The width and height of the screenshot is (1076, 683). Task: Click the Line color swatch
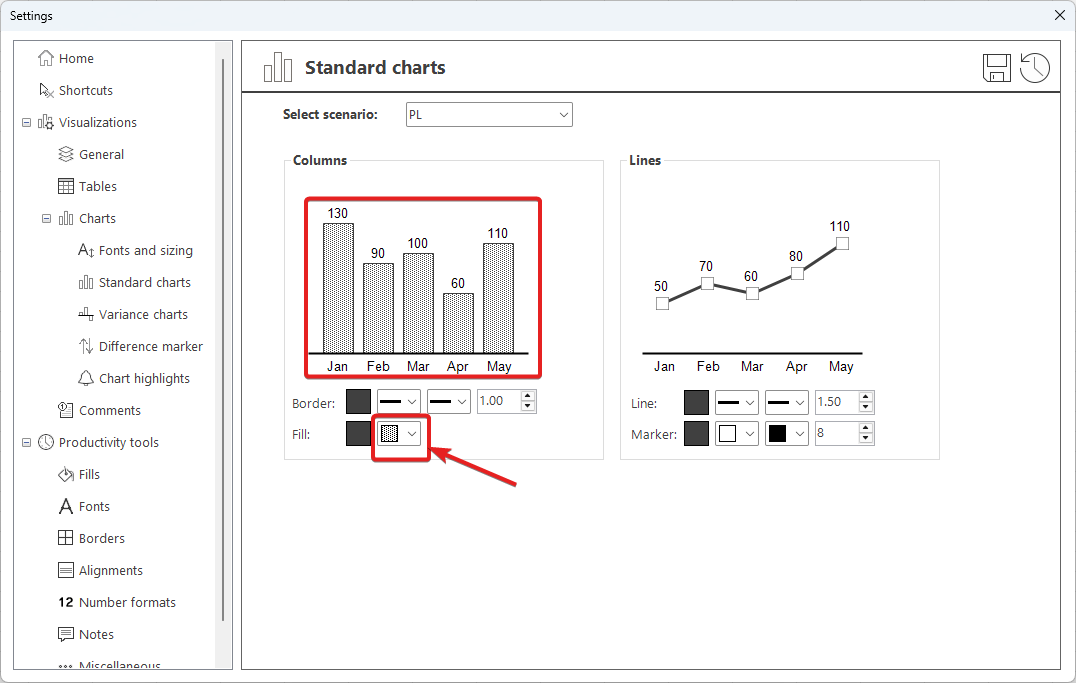[x=696, y=402]
